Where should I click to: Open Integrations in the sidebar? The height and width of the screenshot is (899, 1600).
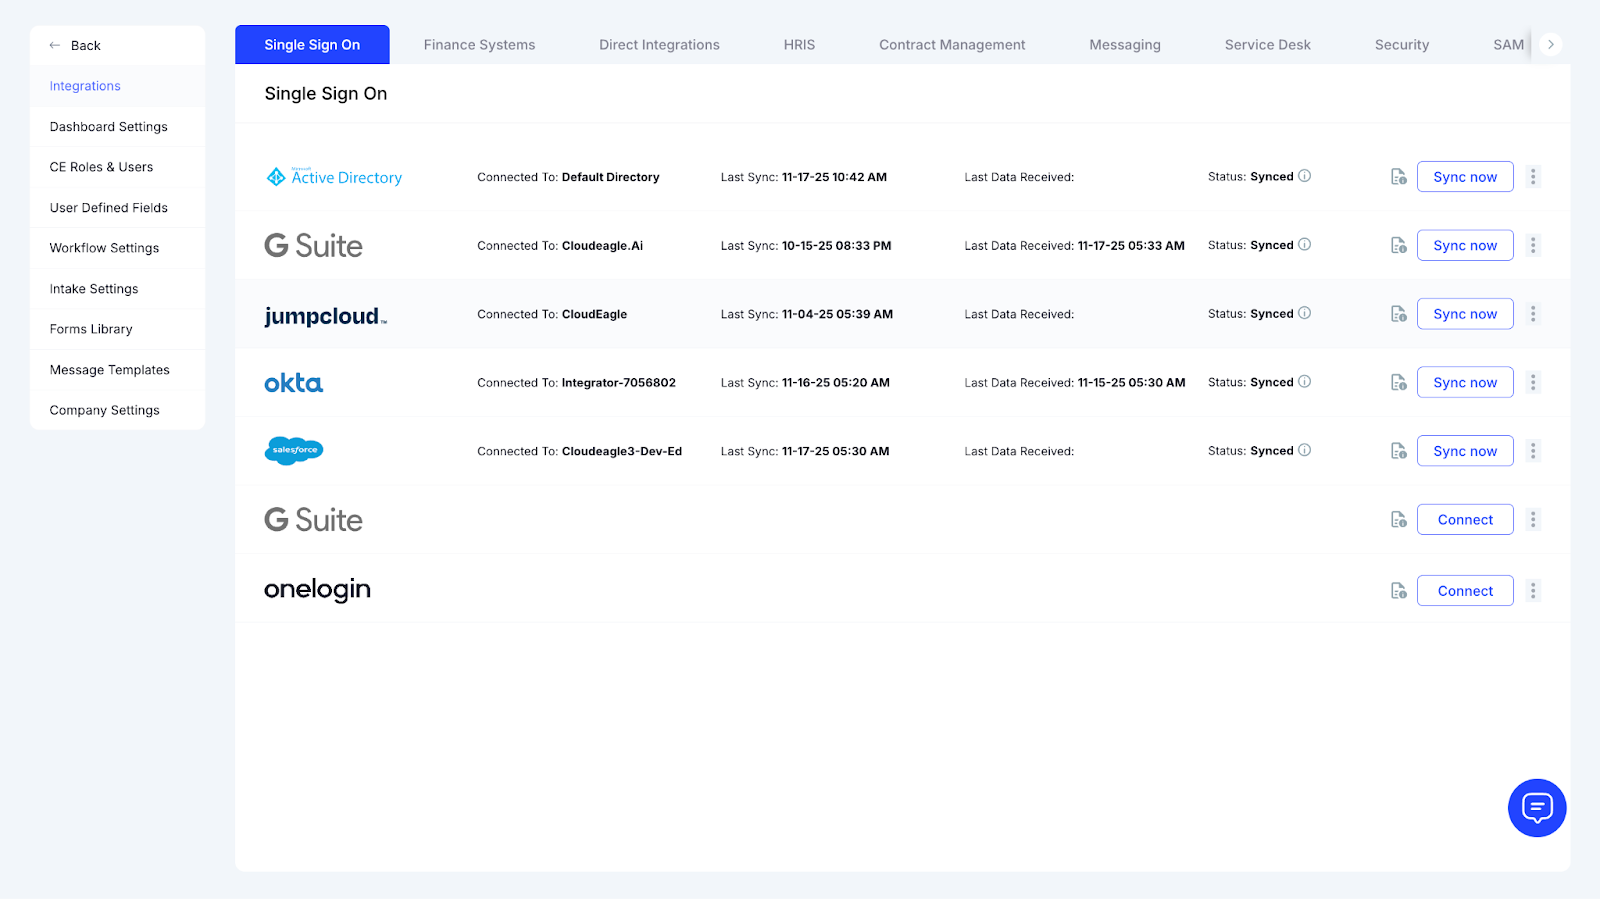pyautogui.click(x=118, y=86)
